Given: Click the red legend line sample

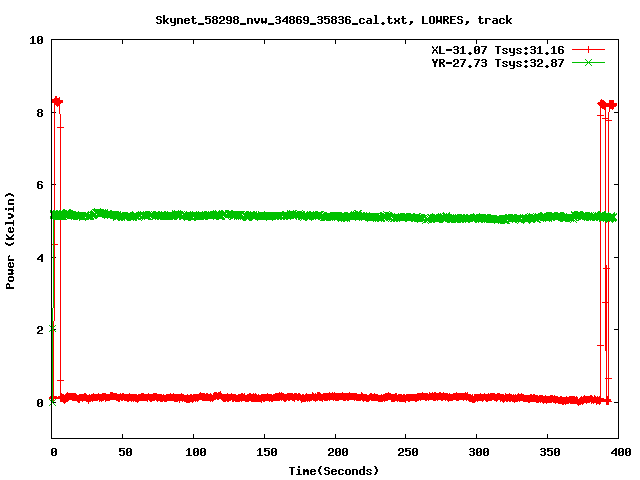Looking at the screenshot, I should [588, 50].
